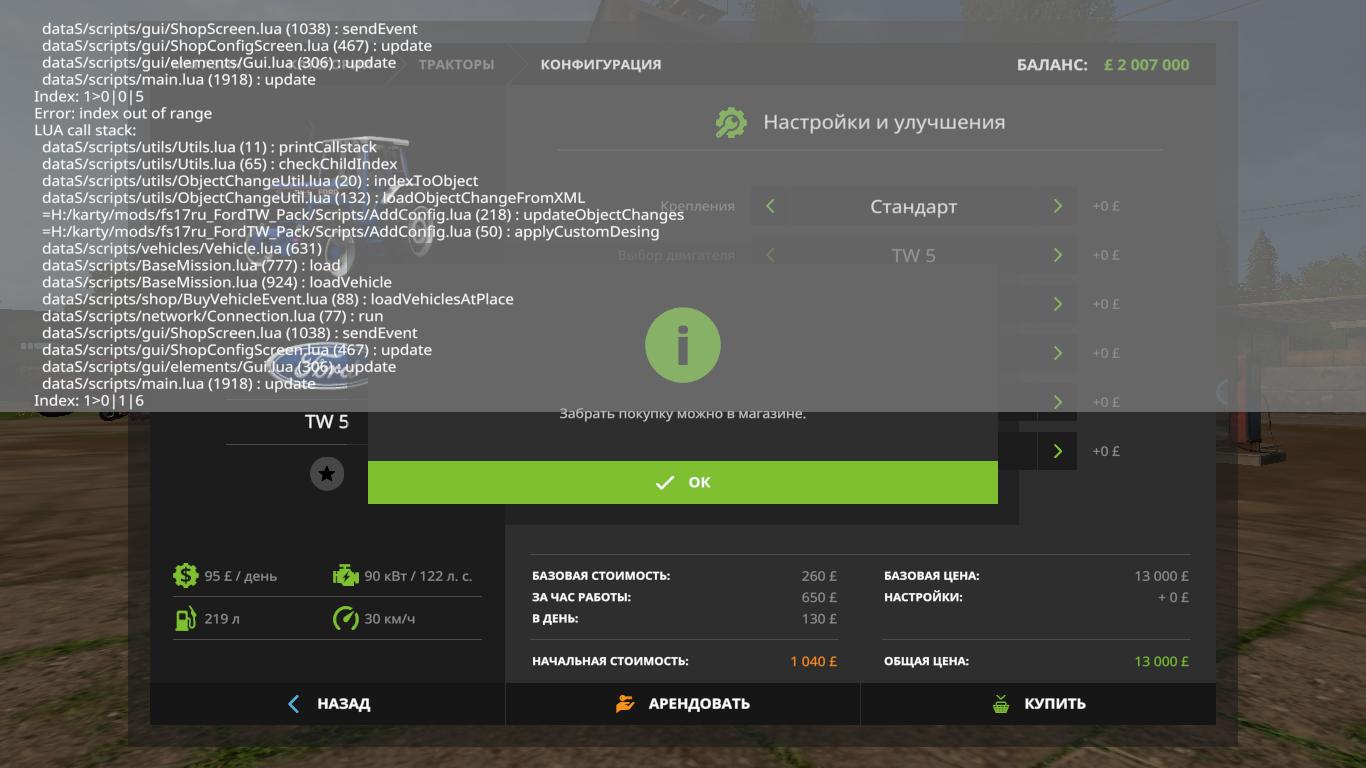Click the daily upkeep money icon
This screenshot has width=1366, height=768.
pyautogui.click(x=185, y=575)
